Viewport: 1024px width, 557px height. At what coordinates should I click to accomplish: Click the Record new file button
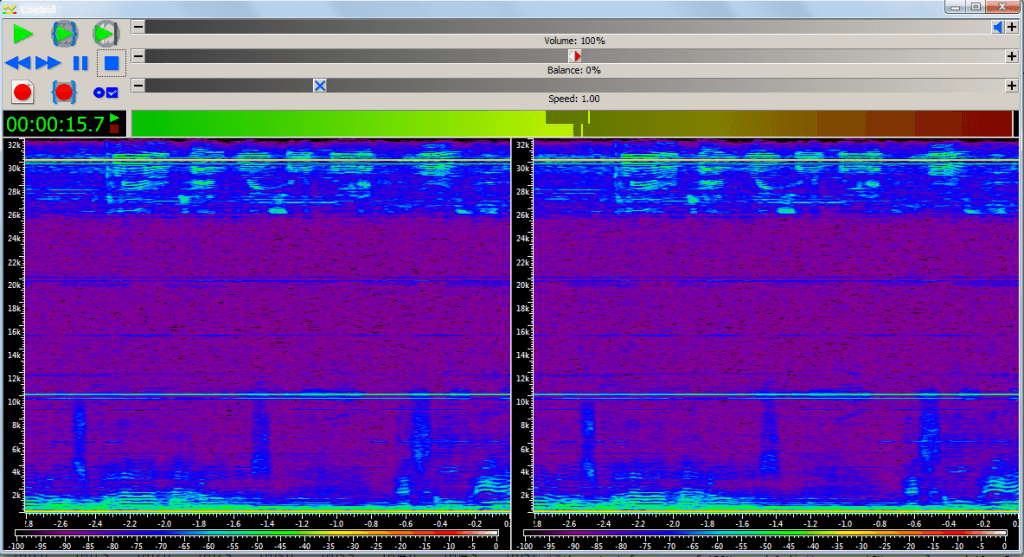click(x=23, y=93)
